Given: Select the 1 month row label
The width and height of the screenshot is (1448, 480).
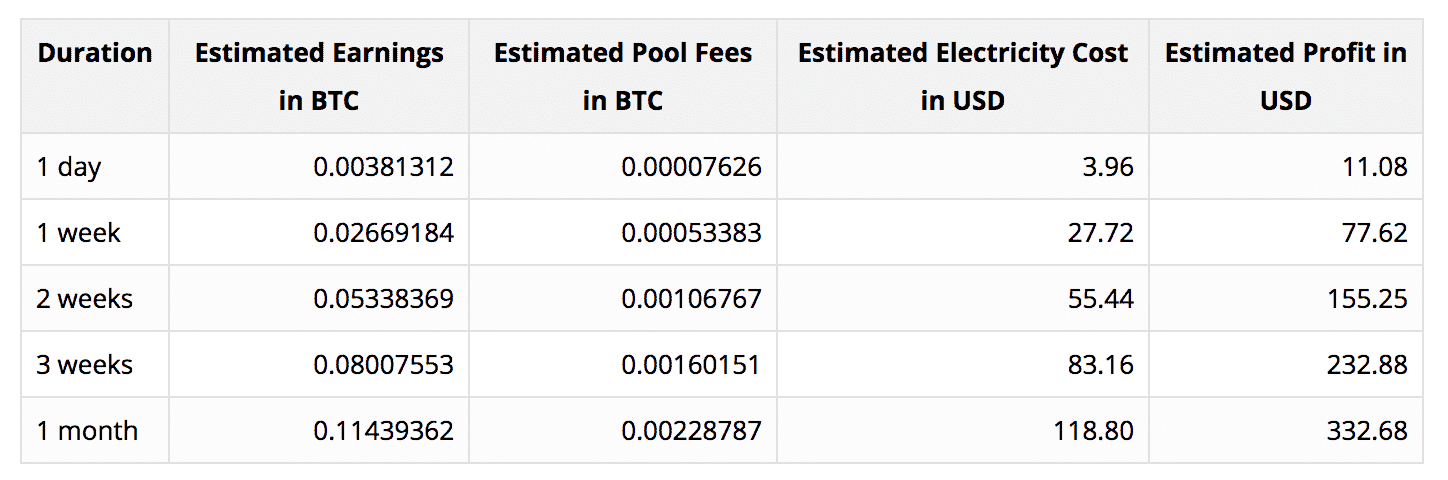Looking at the screenshot, I should click(88, 431).
